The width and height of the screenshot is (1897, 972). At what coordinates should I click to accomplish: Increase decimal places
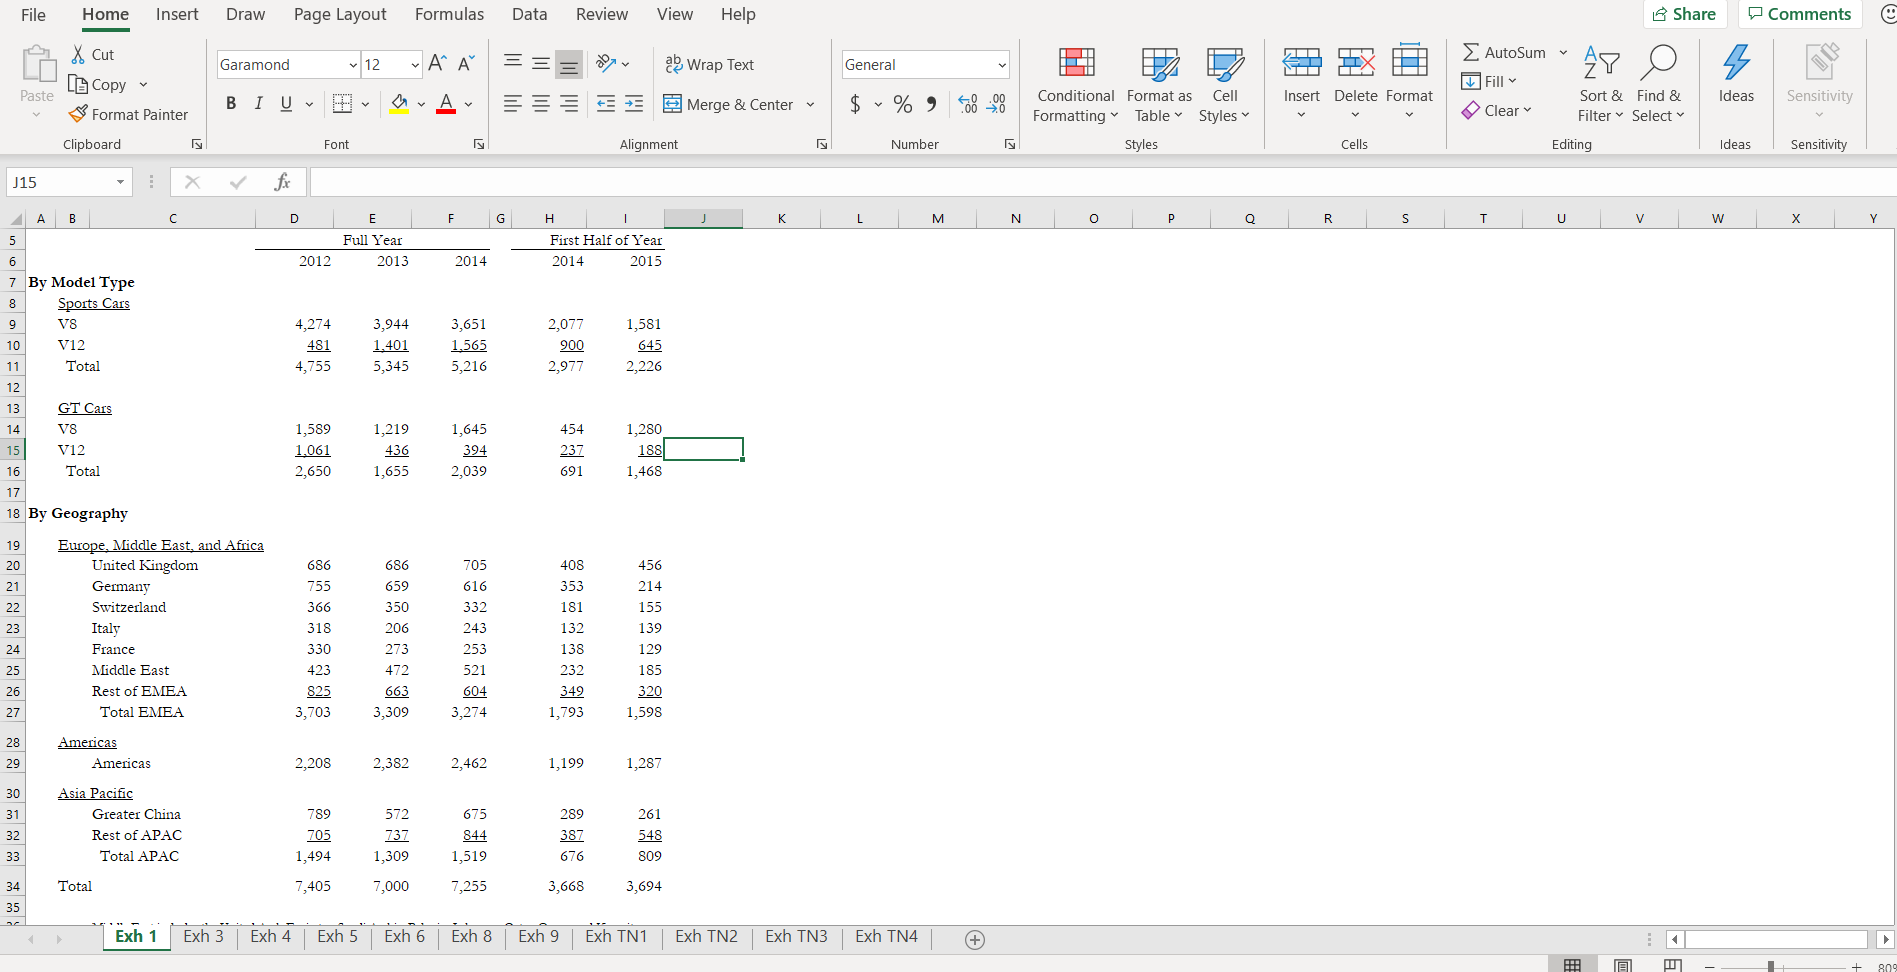[968, 104]
